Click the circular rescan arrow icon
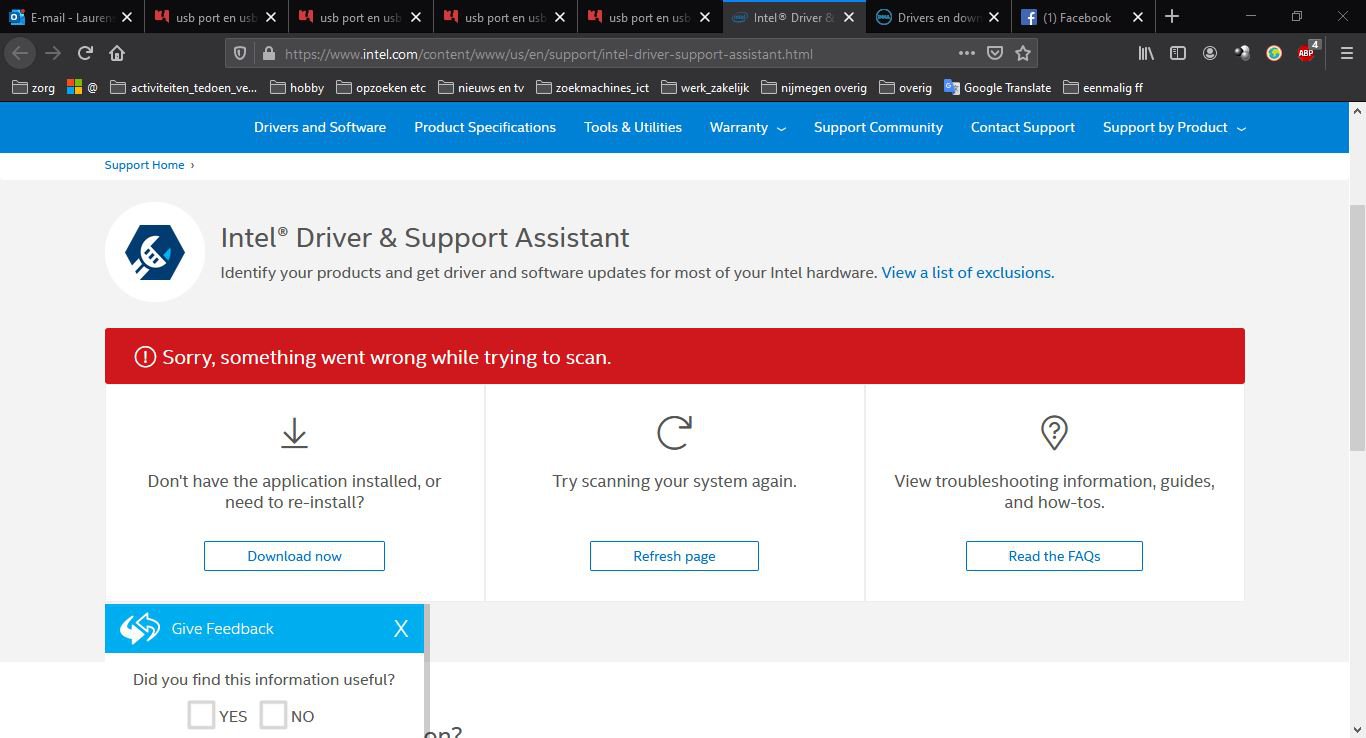Viewport: 1366px width, 738px height. (x=674, y=433)
